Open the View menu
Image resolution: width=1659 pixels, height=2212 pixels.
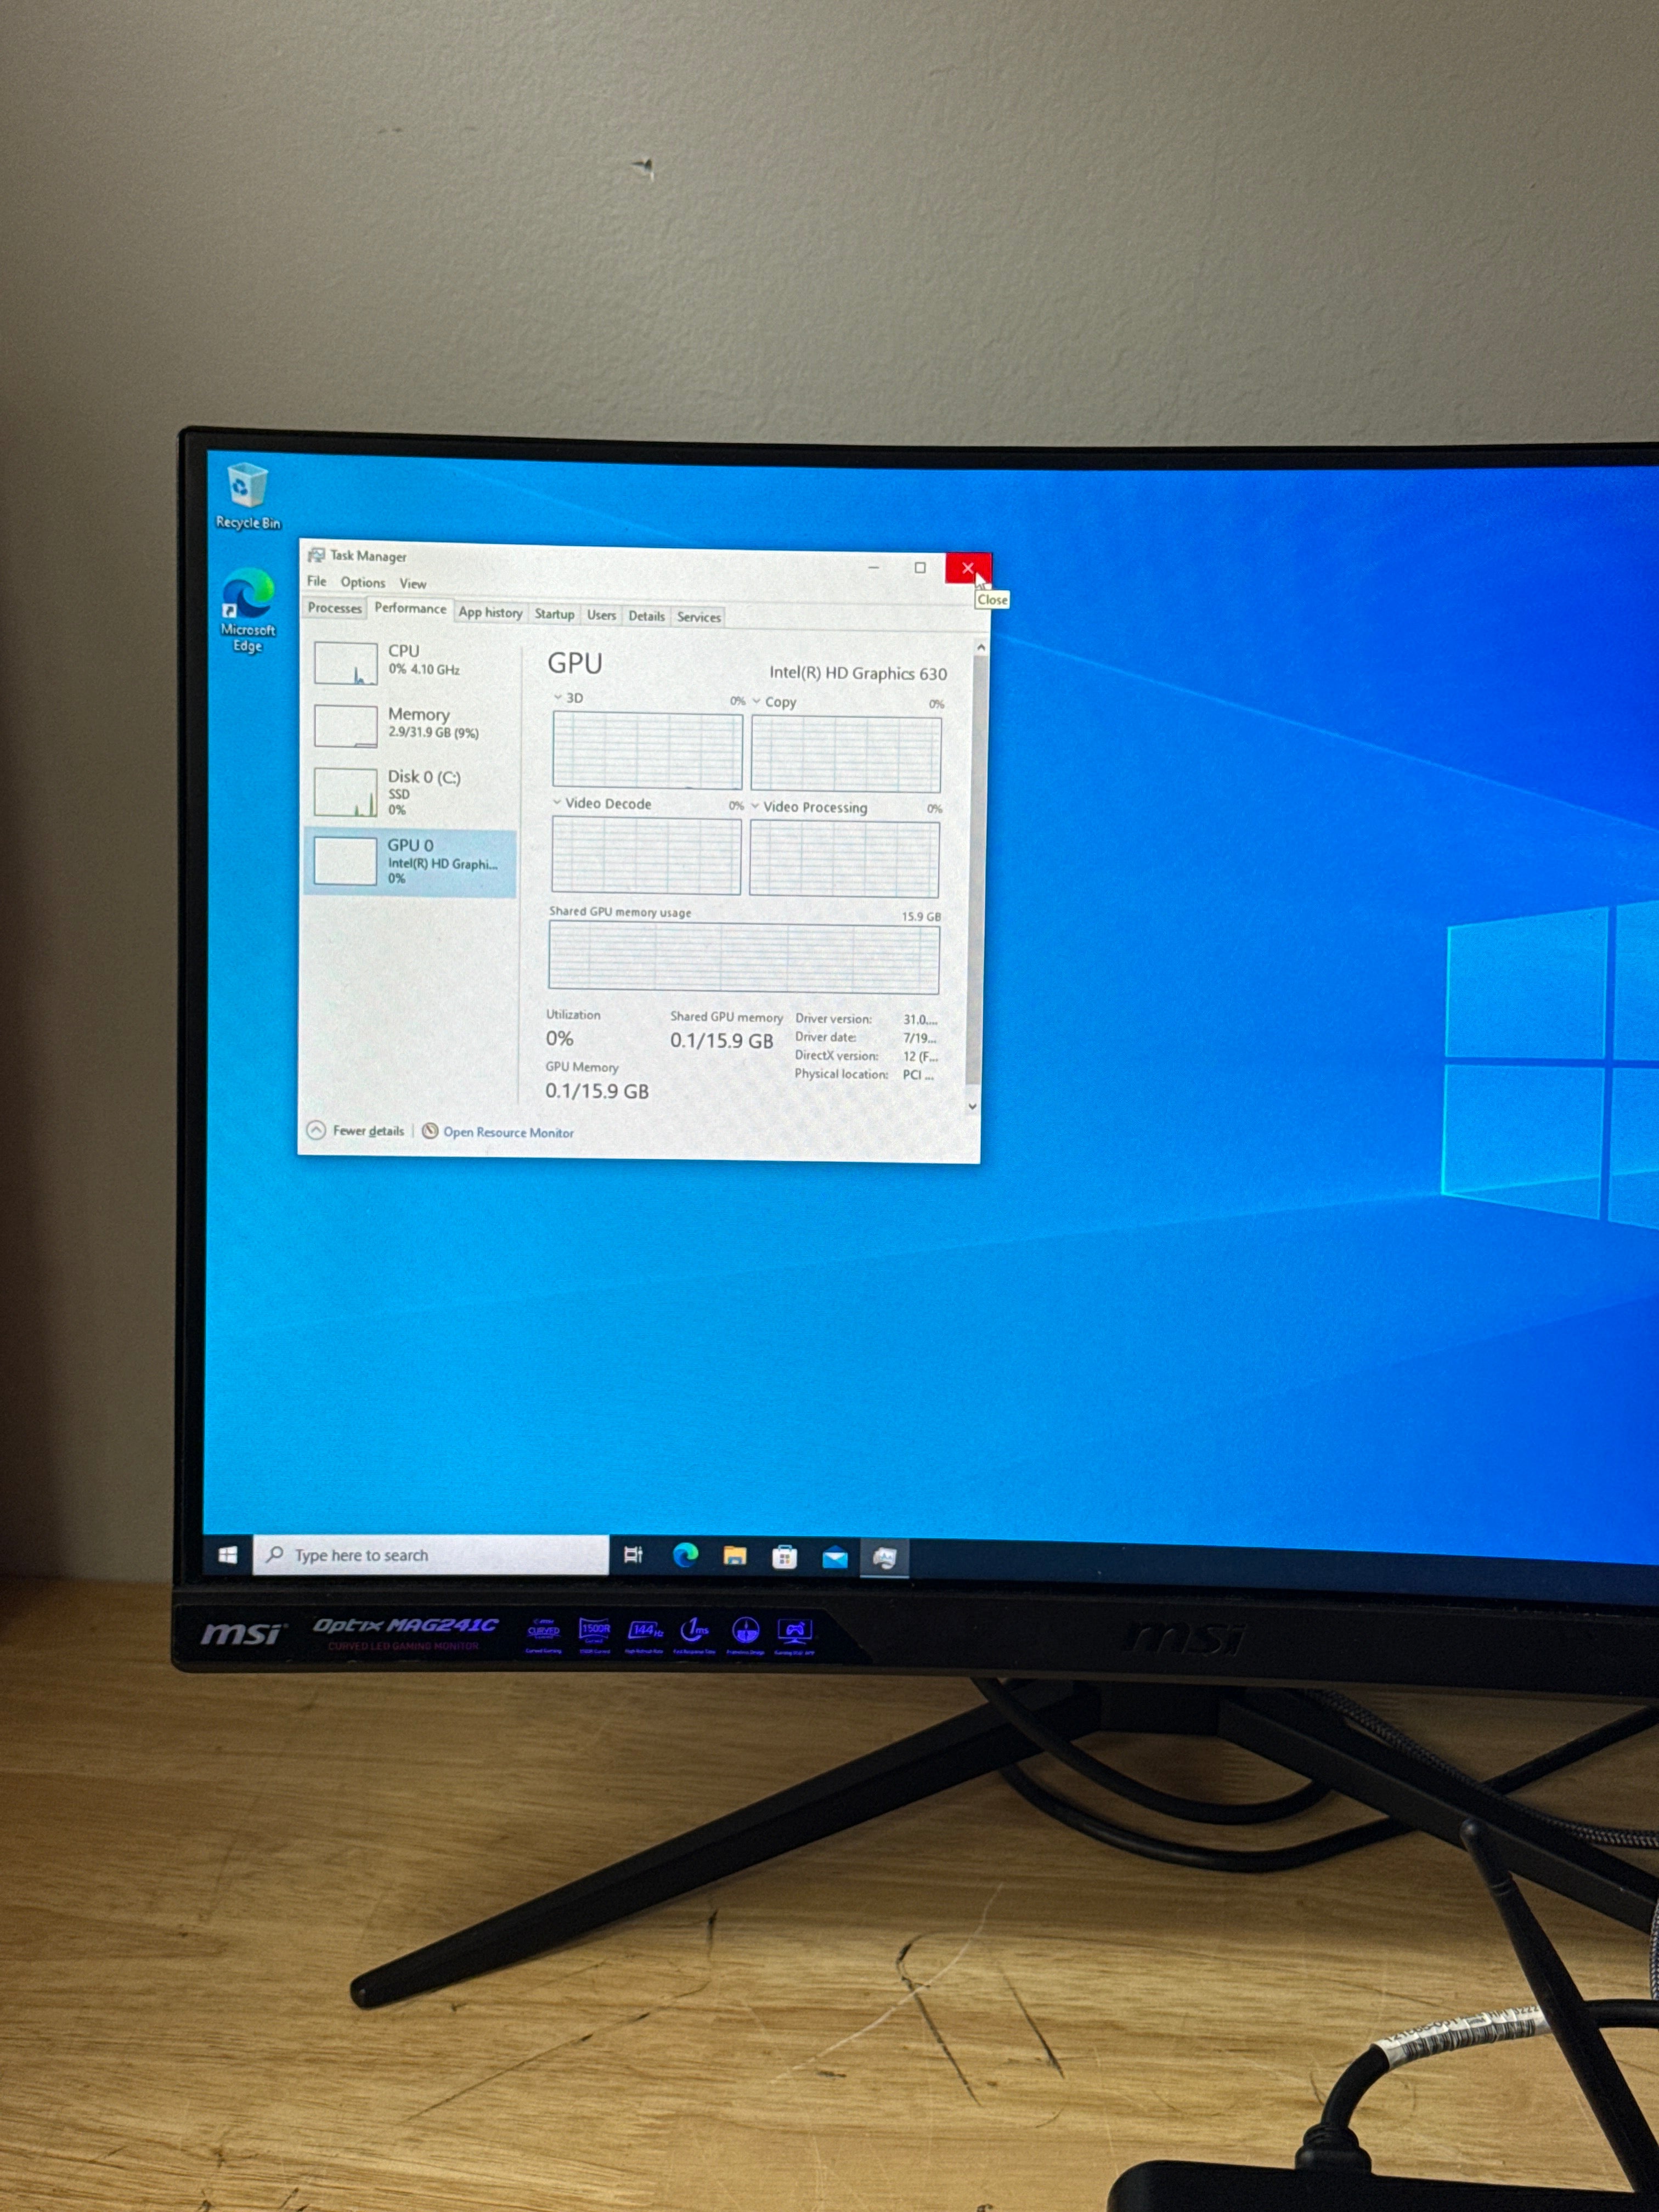tap(413, 584)
